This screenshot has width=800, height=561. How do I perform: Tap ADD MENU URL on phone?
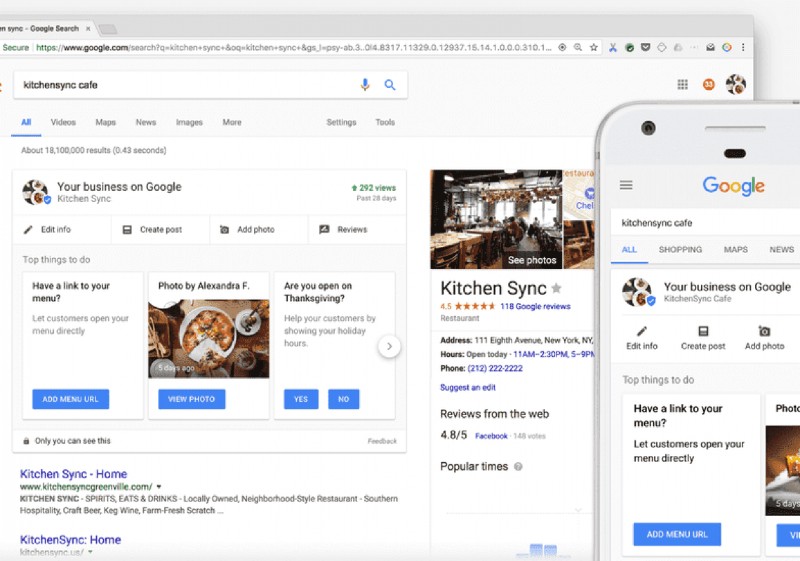(677, 534)
